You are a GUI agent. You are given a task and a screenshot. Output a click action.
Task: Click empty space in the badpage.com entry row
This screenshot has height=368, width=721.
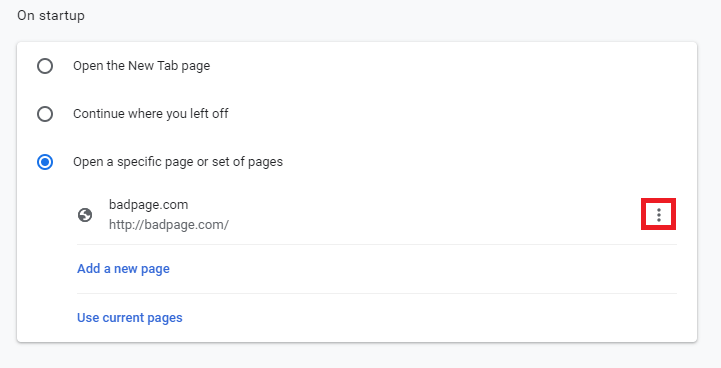[414, 215]
